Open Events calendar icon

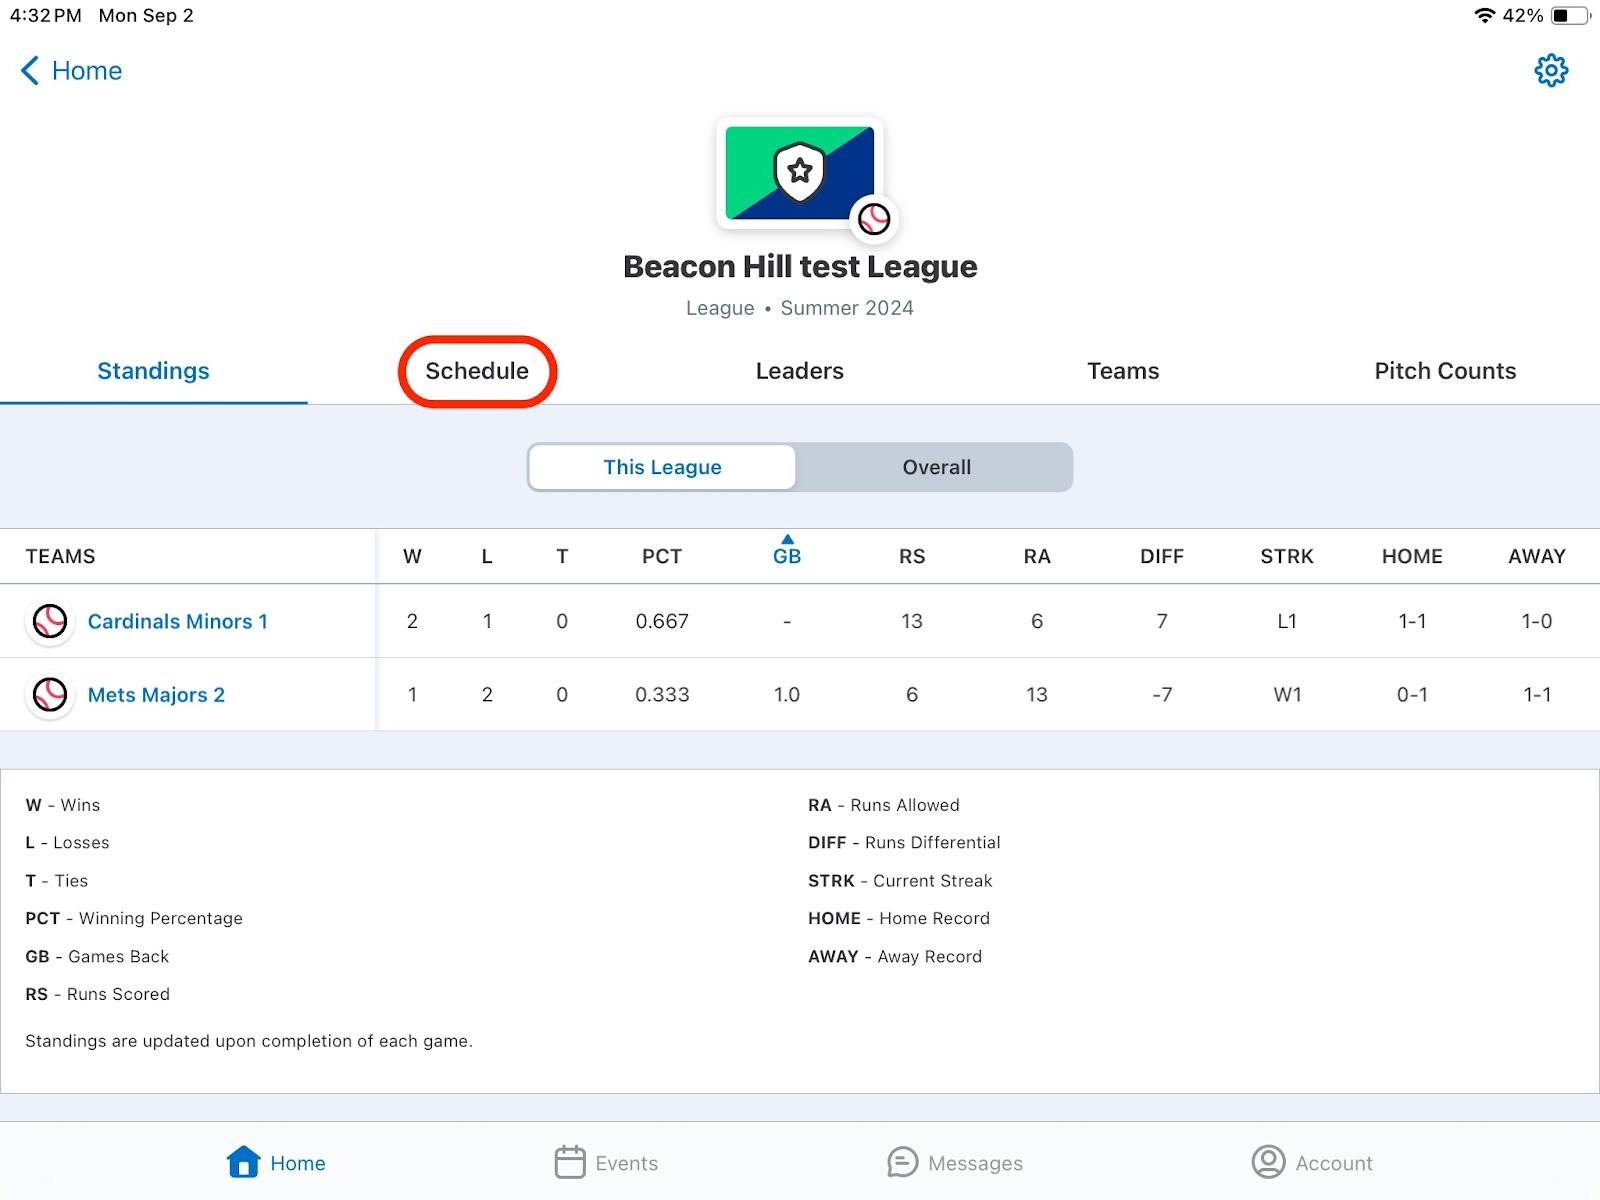click(x=570, y=1162)
